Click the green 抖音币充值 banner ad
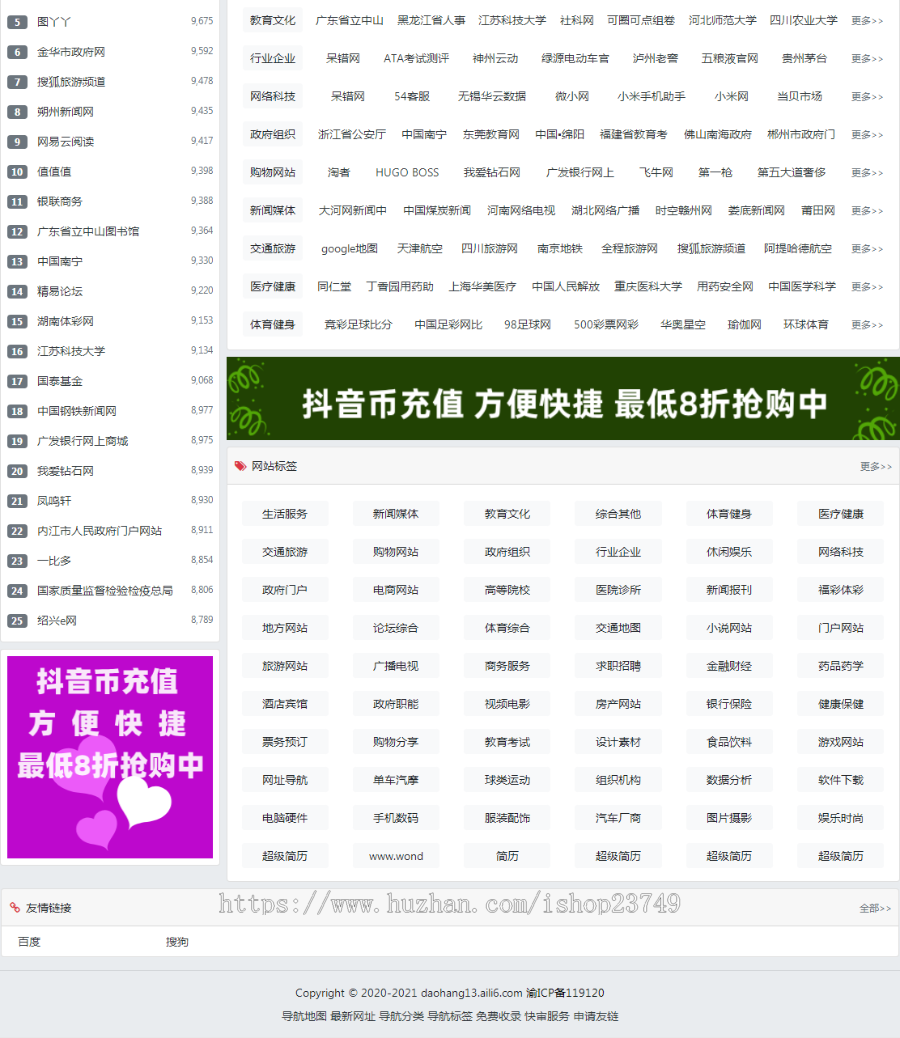Viewport: 900px width, 1038px height. [x=563, y=399]
